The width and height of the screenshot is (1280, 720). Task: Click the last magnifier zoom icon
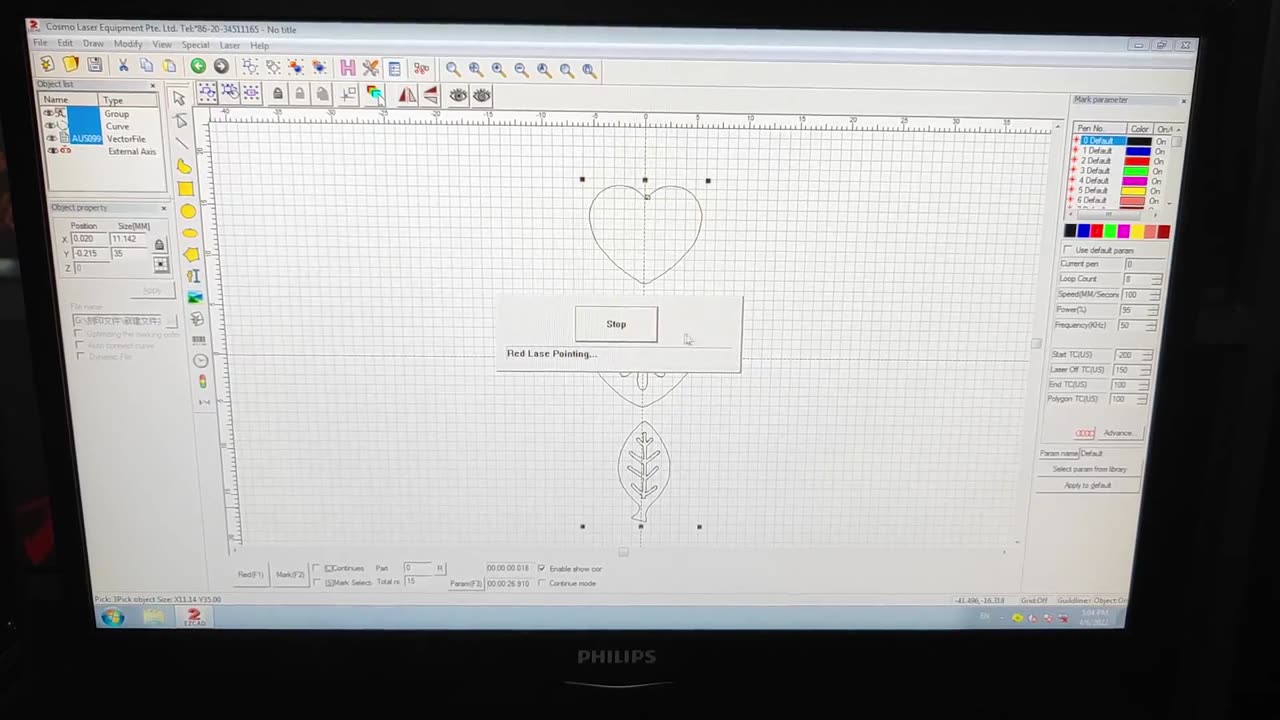[589, 70]
